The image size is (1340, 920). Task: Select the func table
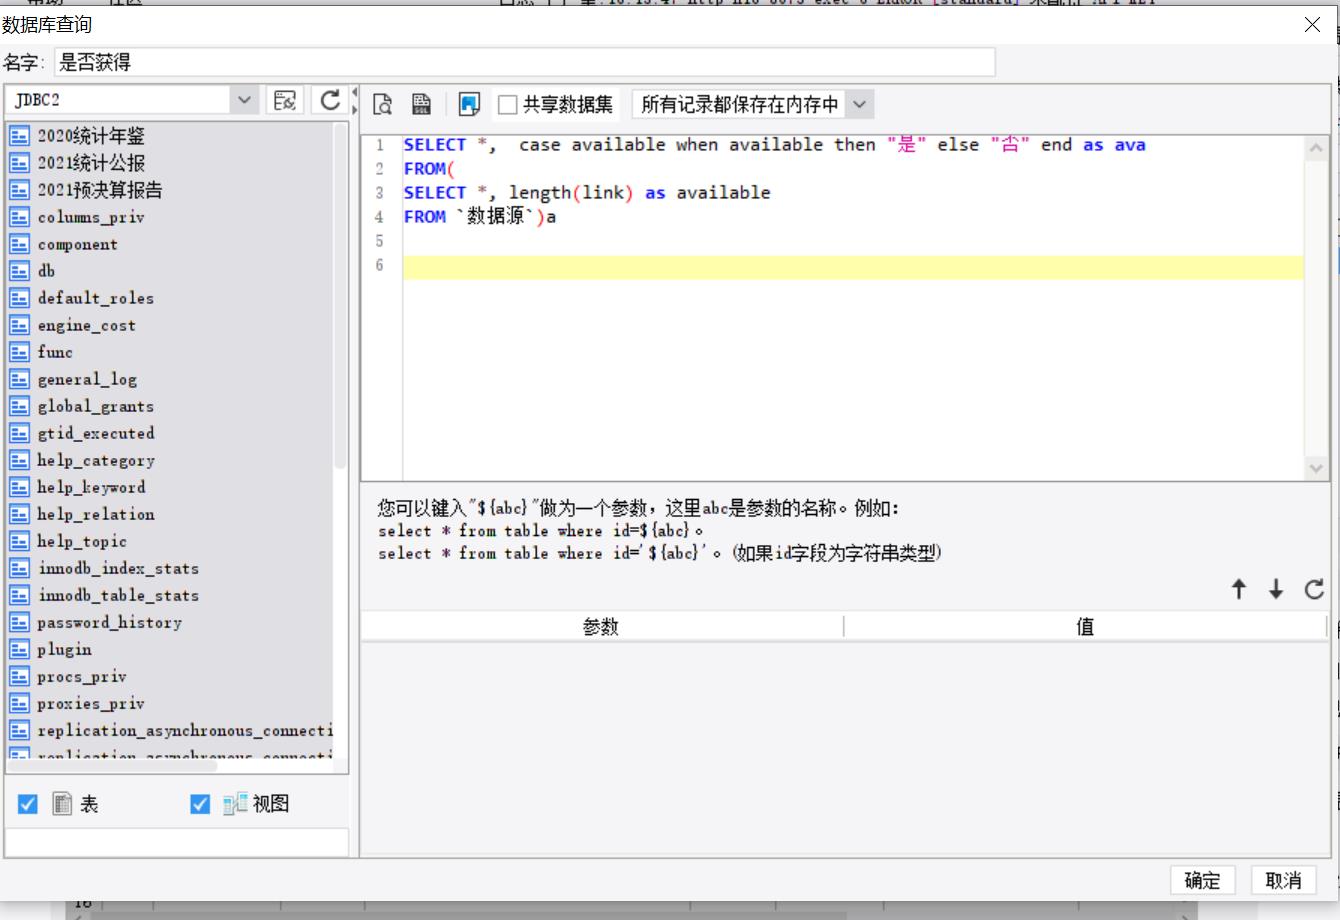55,352
